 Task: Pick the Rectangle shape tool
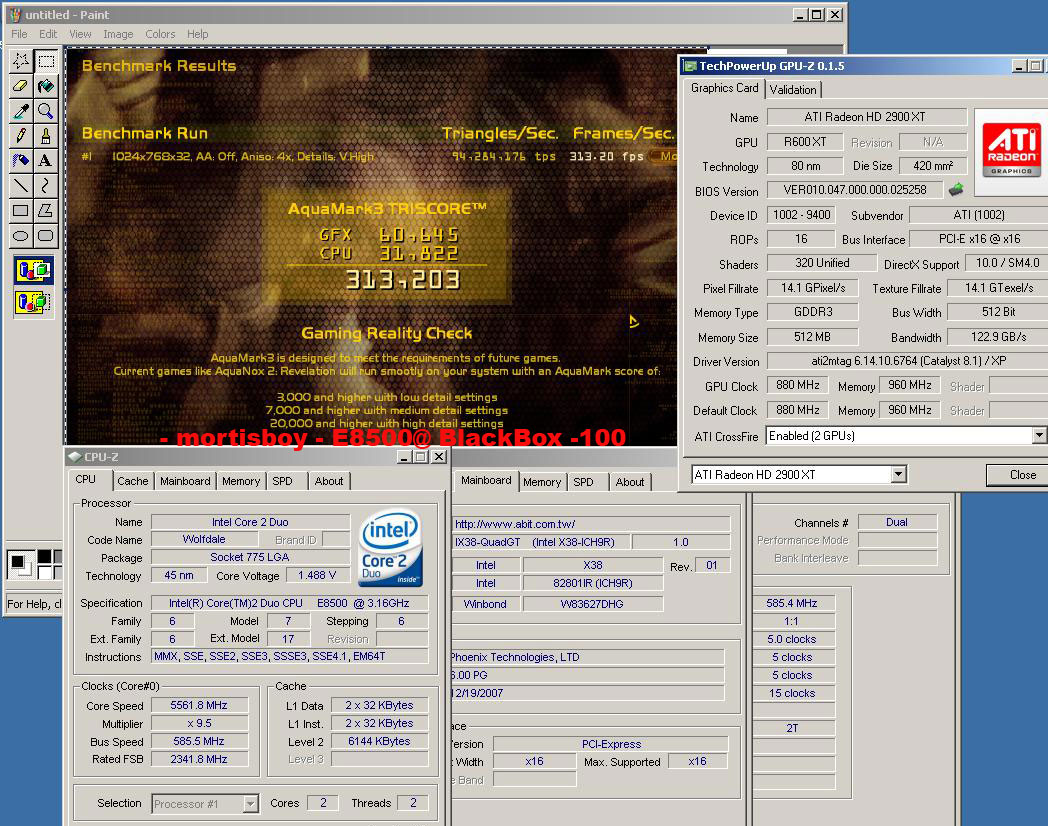click(21, 211)
